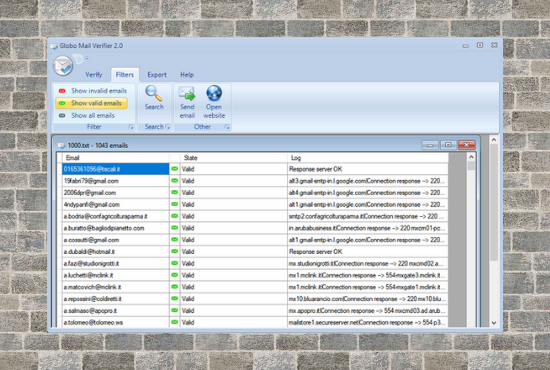Click the Log column header
This screenshot has height=370, width=550.
[x=368, y=158]
